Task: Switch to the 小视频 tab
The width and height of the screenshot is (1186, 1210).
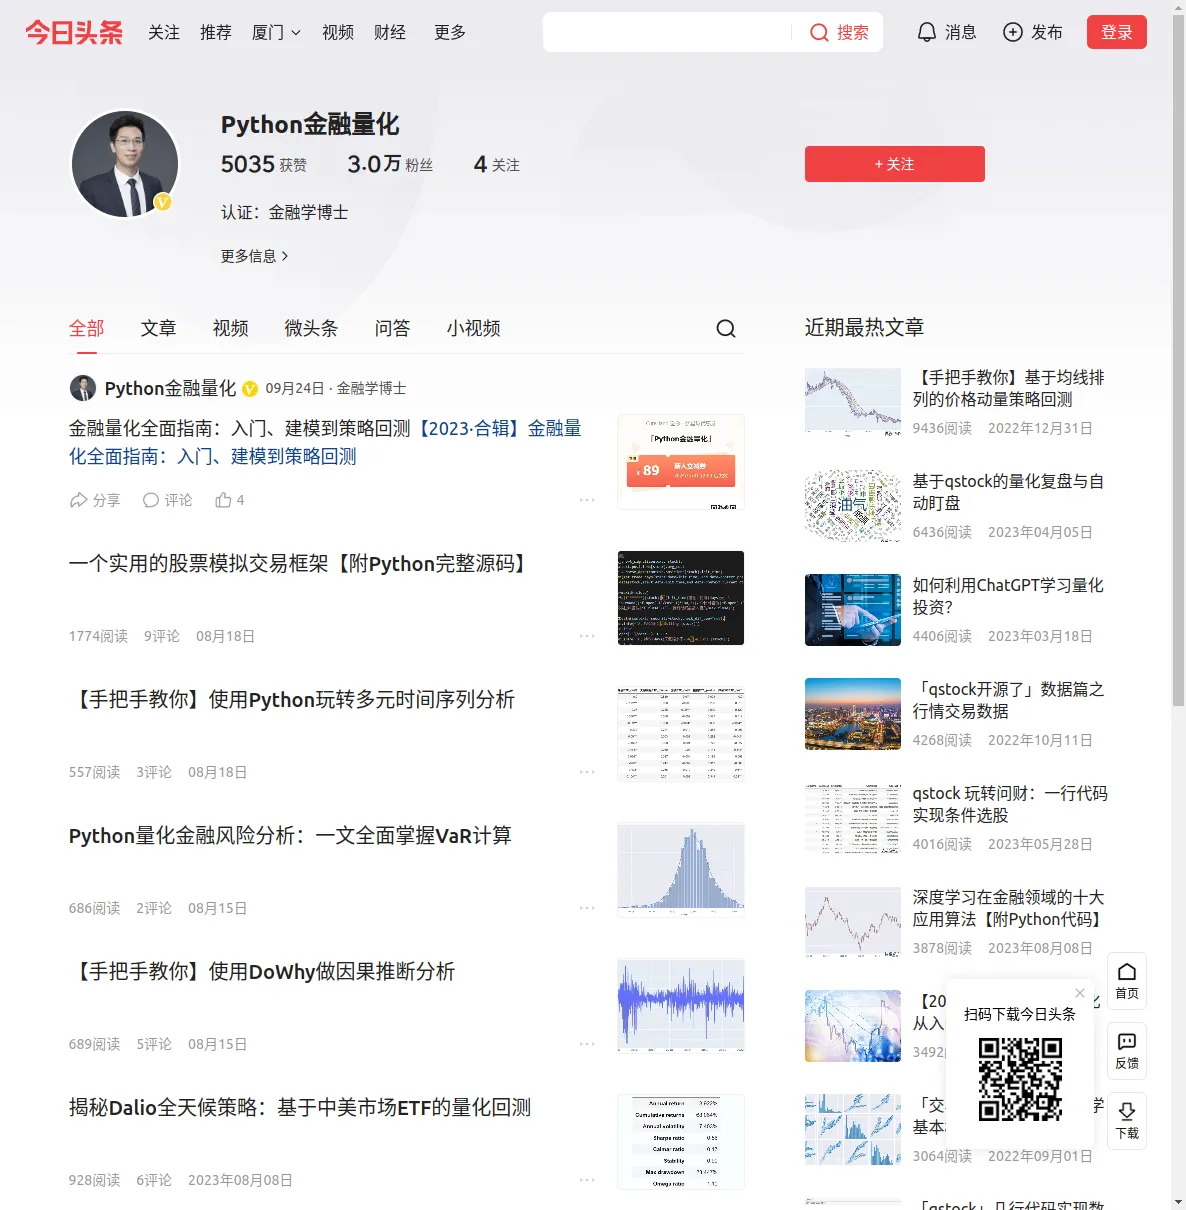Action: point(474,328)
